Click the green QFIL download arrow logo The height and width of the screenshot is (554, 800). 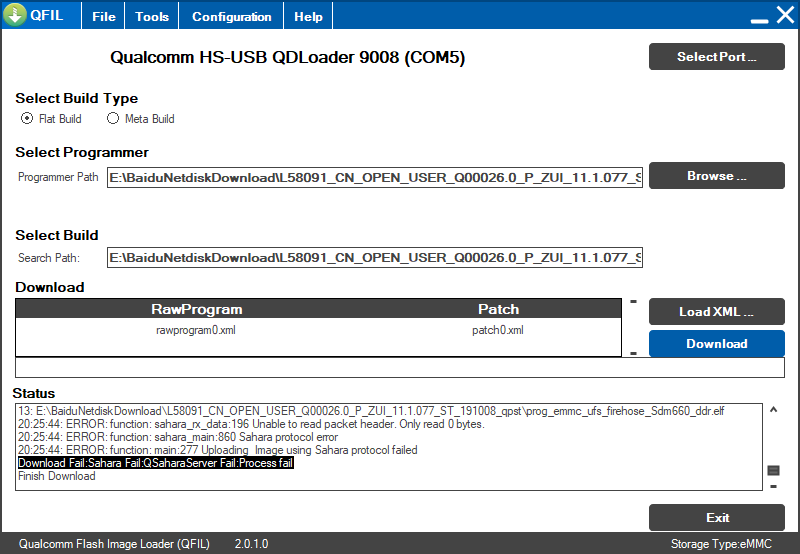15,15
